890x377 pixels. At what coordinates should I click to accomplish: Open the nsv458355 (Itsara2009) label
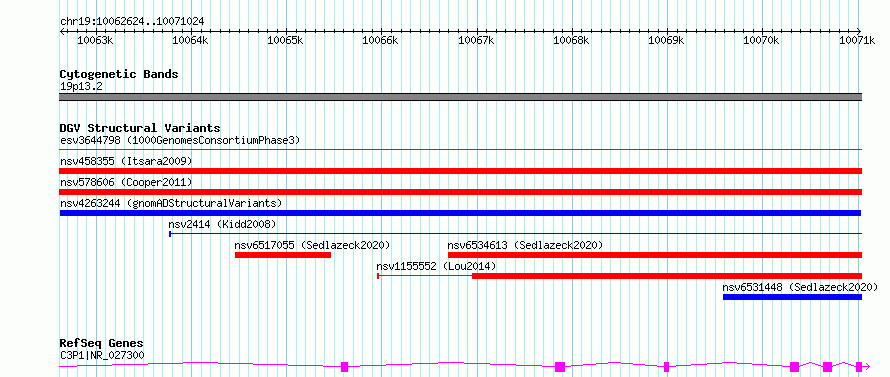pos(126,161)
